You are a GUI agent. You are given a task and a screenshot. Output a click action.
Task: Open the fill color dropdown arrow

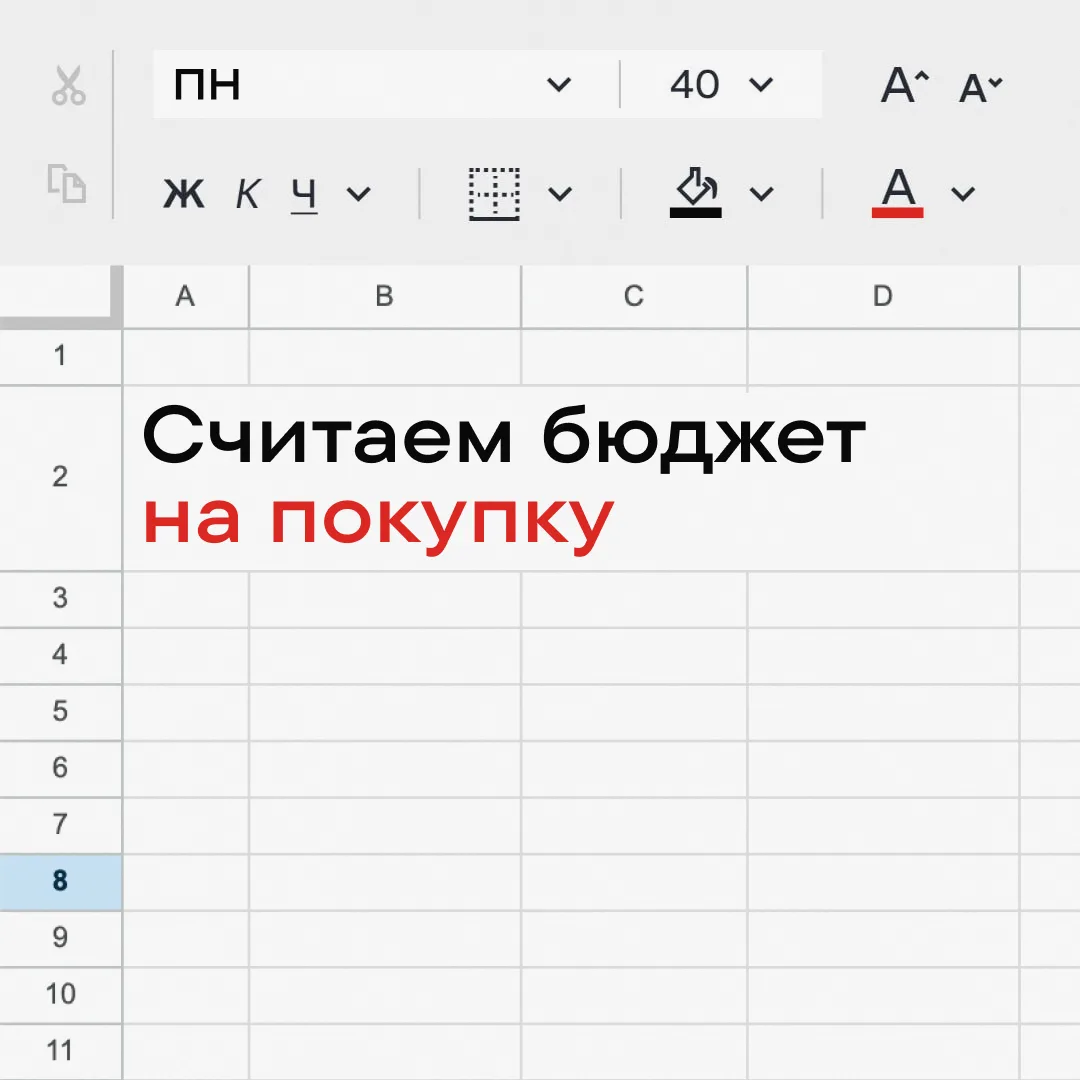[x=761, y=194]
